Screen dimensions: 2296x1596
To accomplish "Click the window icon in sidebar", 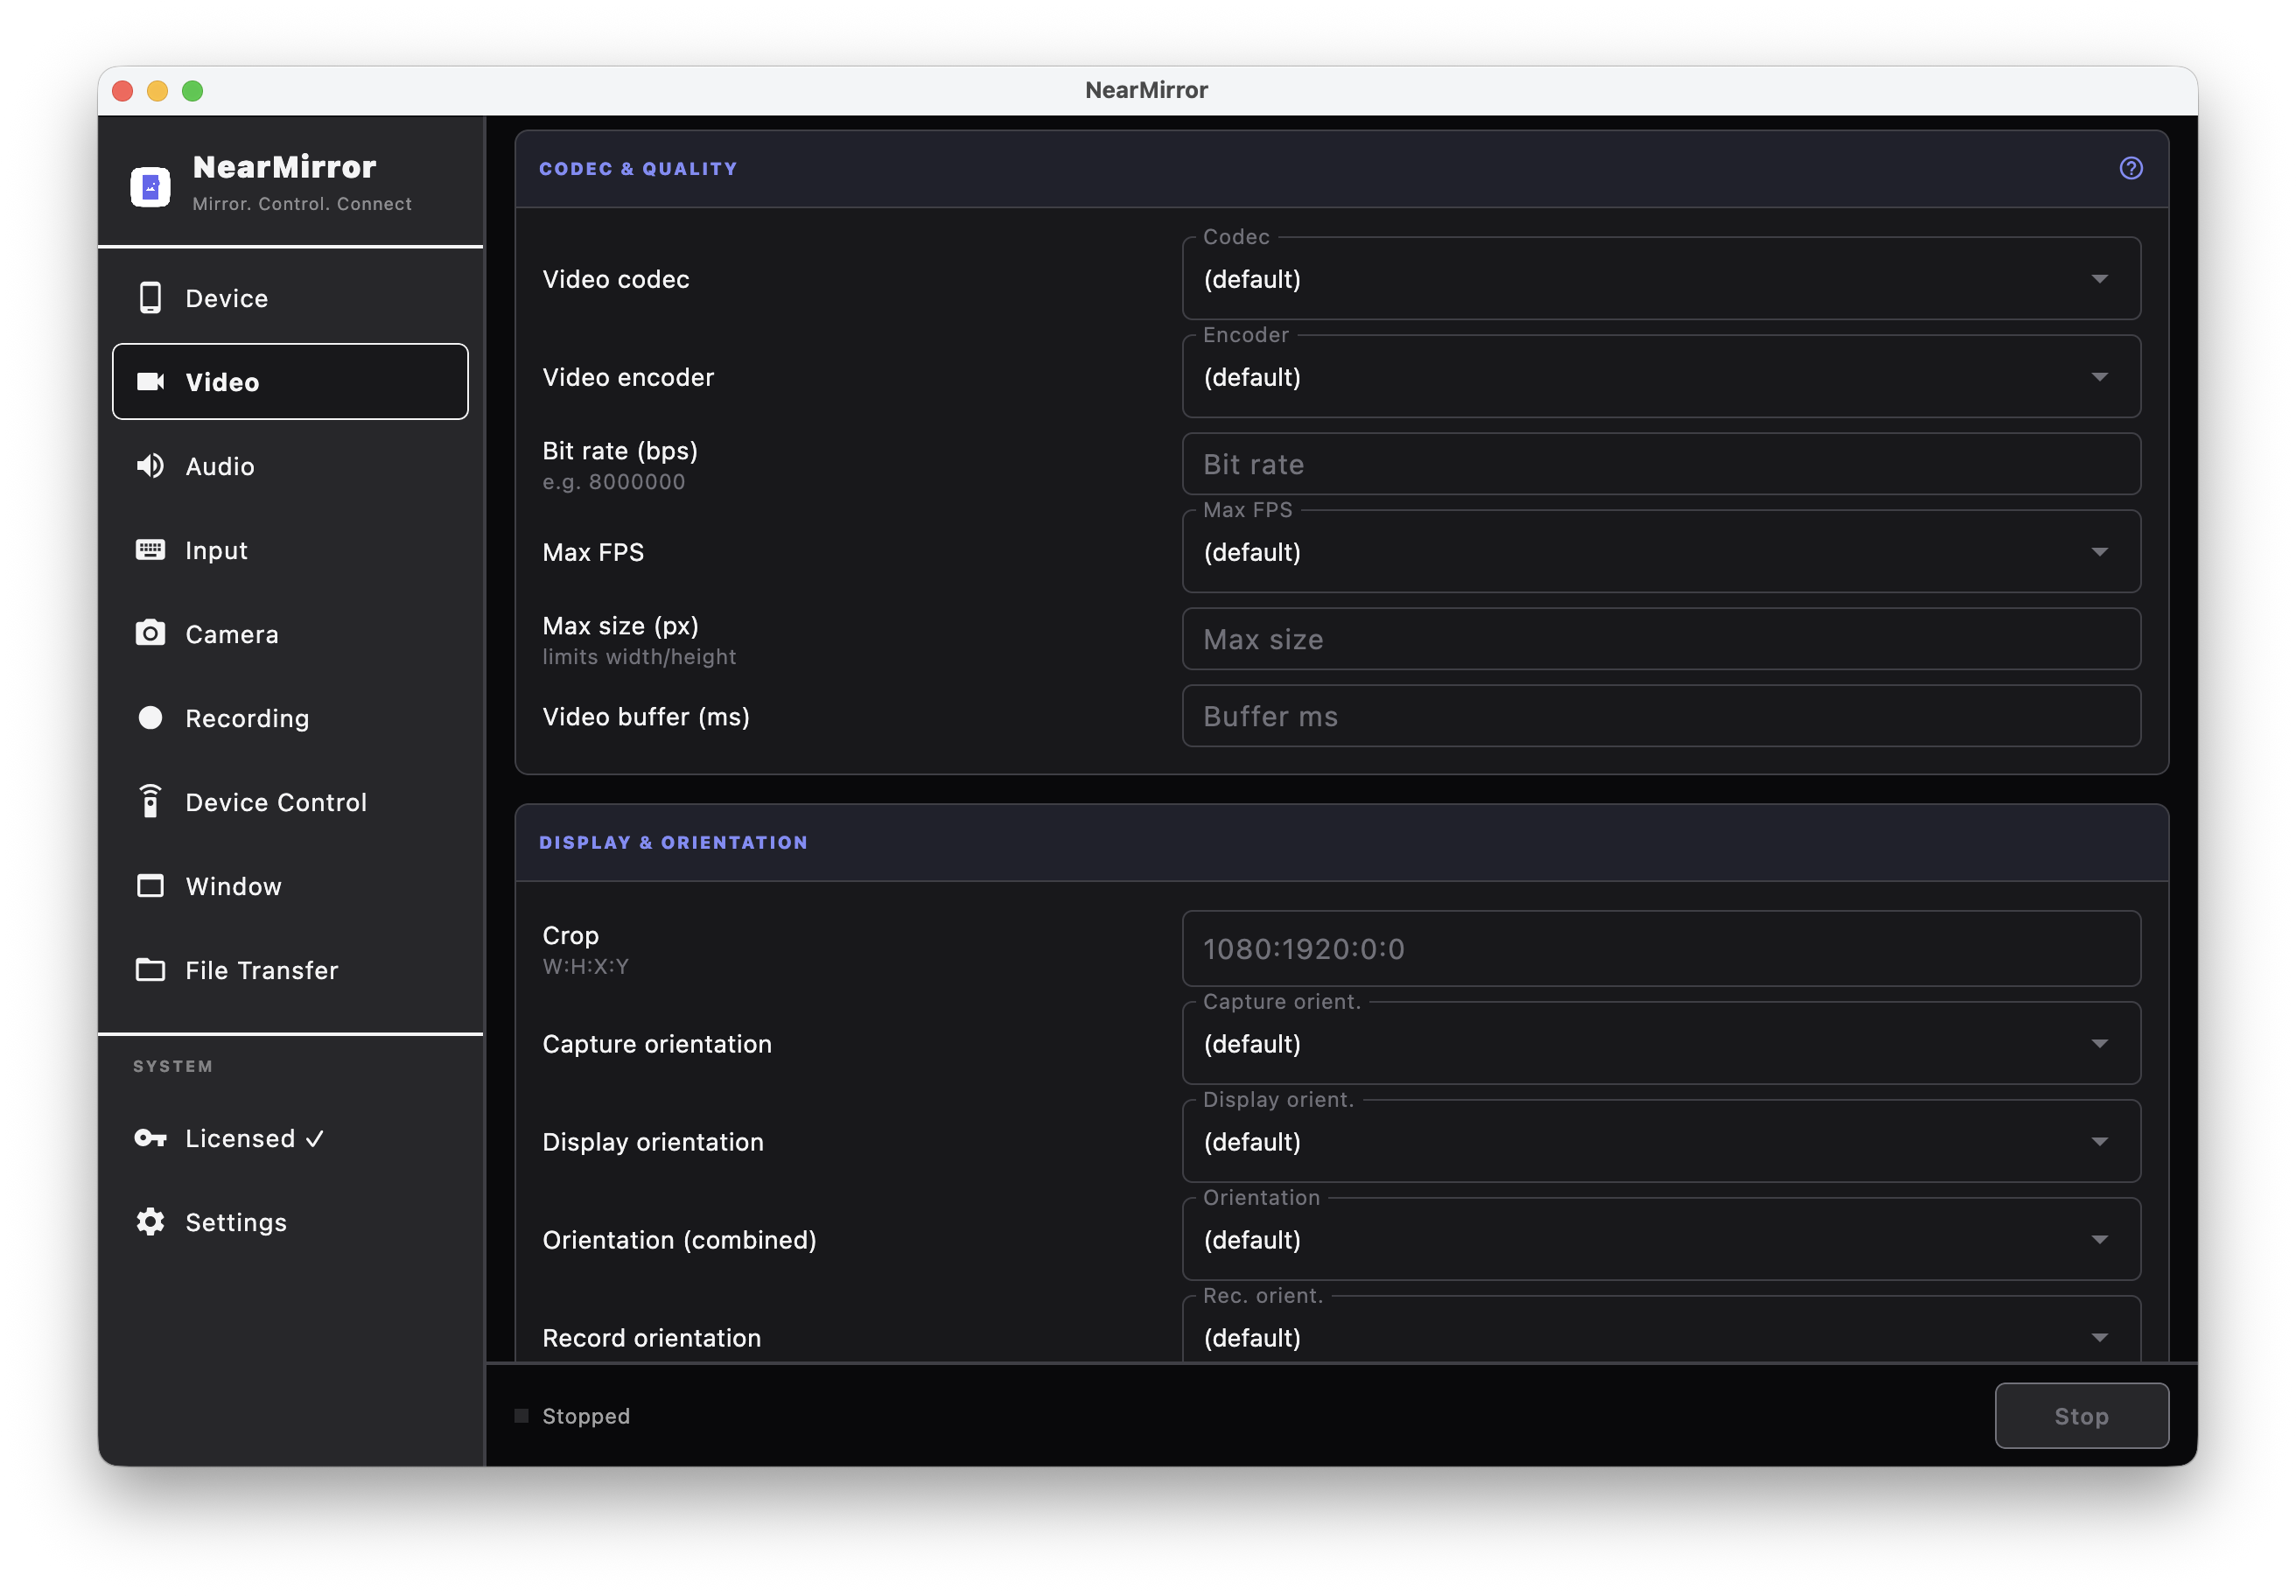I will coord(150,885).
